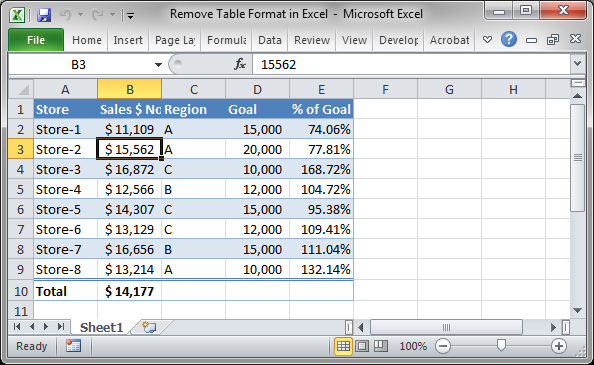The height and width of the screenshot is (365, 594).
Task: Click the Insert Function fx icon
Action: [x=240, y=64]
